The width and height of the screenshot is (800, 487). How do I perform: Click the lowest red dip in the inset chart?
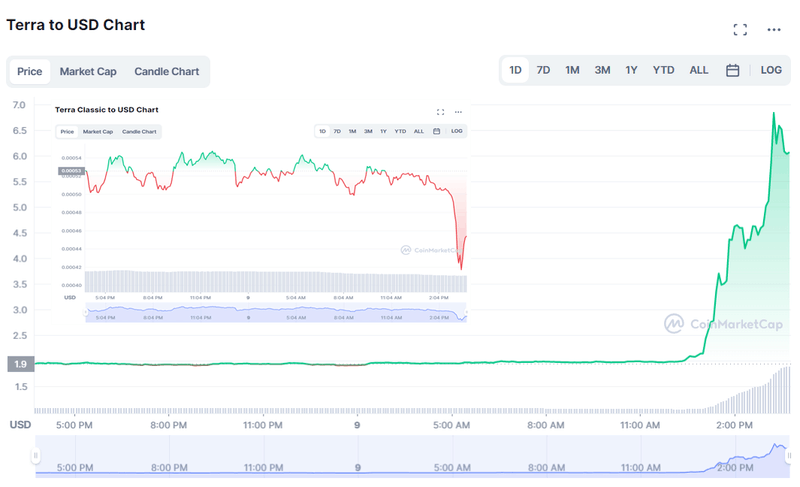[x=461, y=268]
